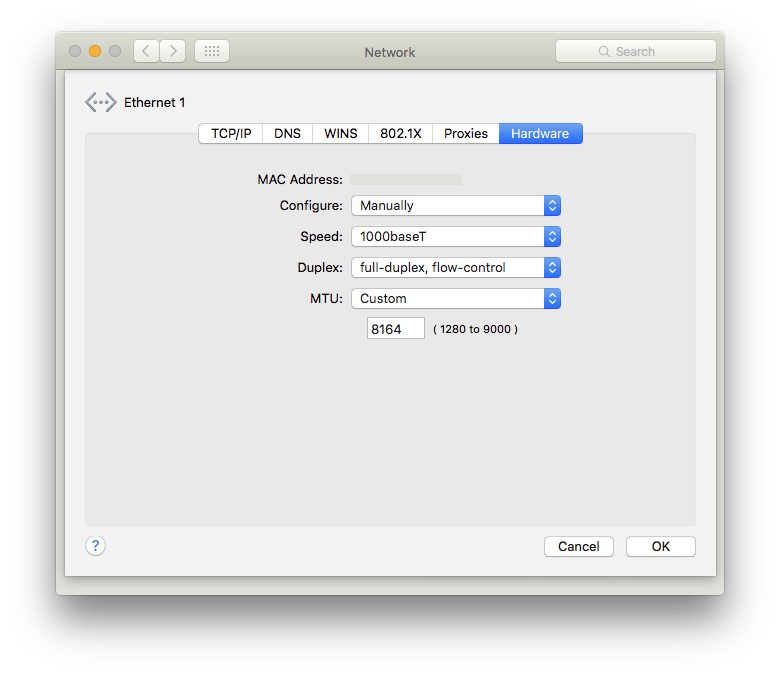The height and width of the screenshot is (675, 780).
Task: Click the 'Configure:' label
Action: pos(311,206)
